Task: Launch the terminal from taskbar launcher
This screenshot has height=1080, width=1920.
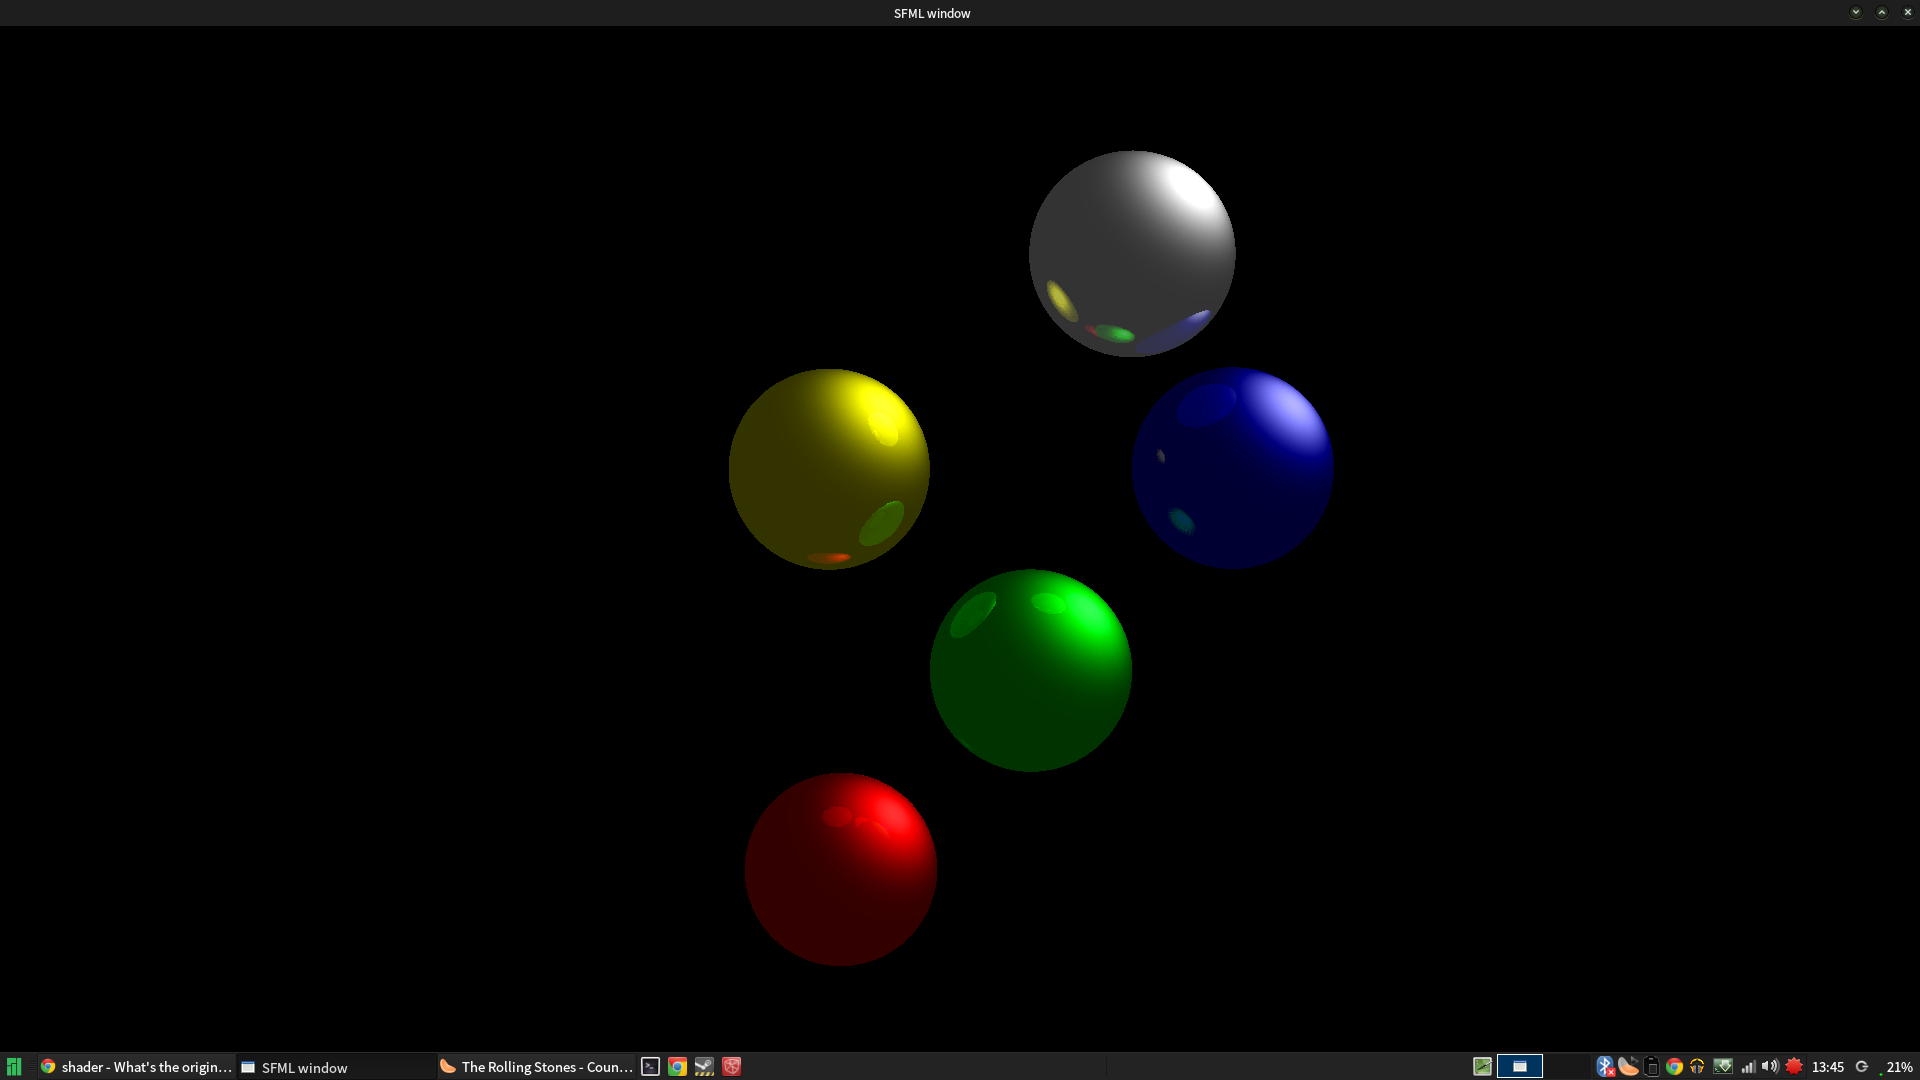Action: [x=650, y=1067]
